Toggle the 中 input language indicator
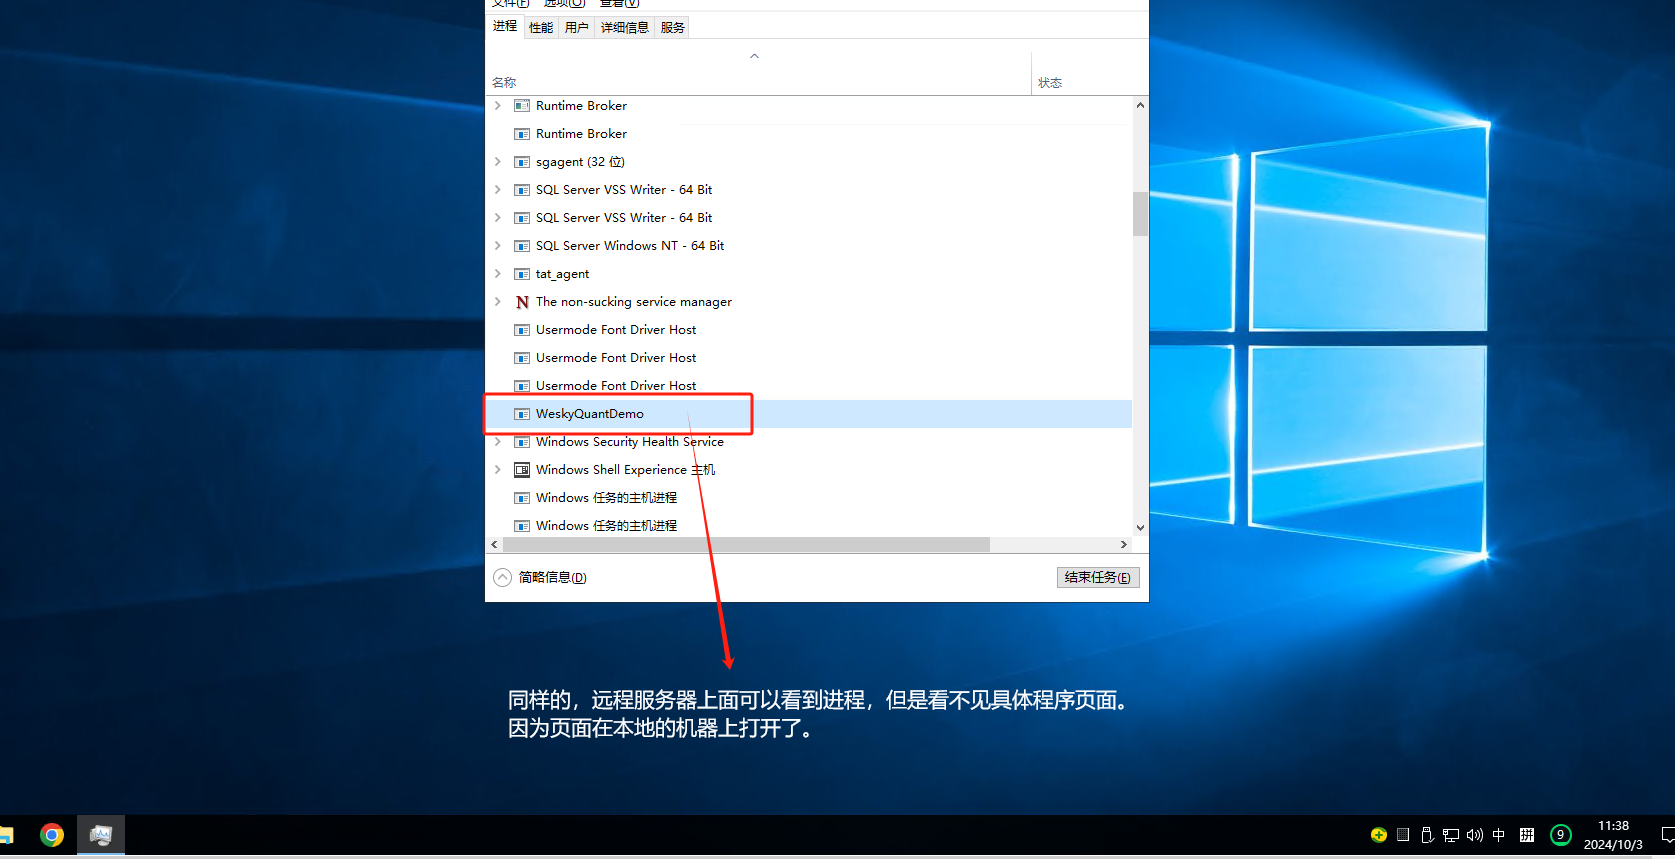 coord(1499,835)
